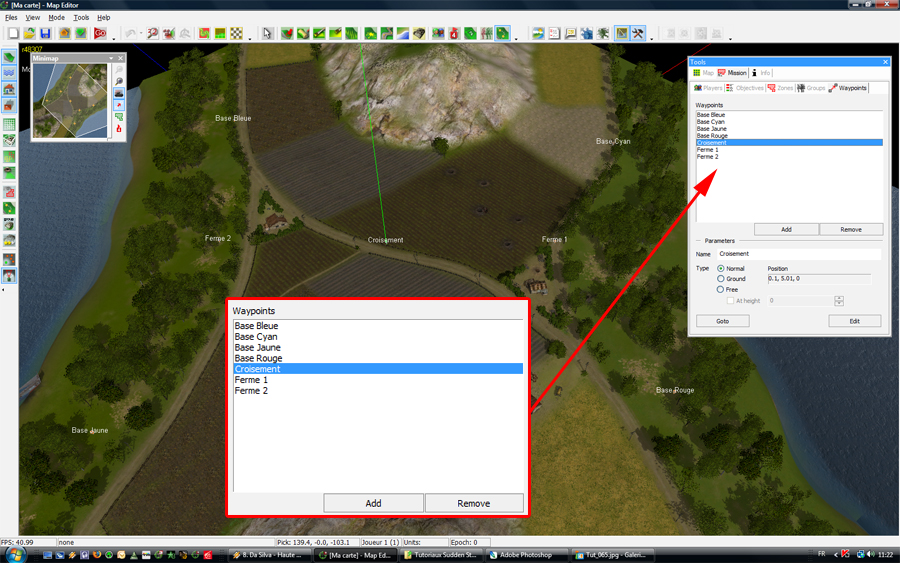The width and height of the screenshot is (900, 563).
Task: Click the Add button in Tools panel
Action: 786,230
